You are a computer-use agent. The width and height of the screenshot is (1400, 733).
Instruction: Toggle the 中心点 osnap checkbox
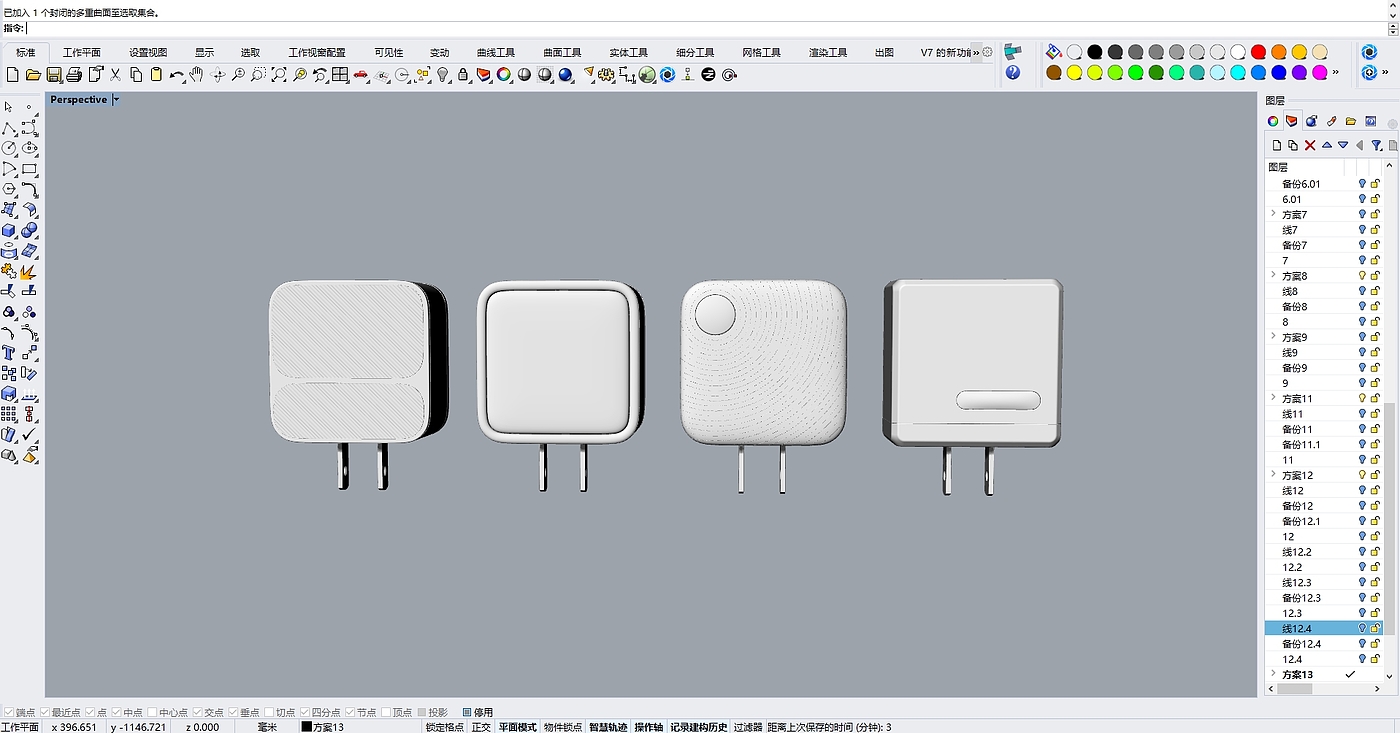(x=151, y=712)
